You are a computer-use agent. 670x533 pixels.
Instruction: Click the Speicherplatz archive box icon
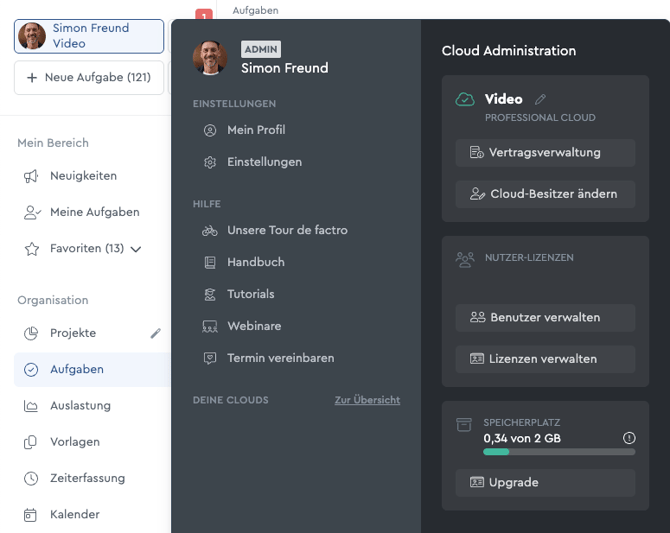coord(464,425)
